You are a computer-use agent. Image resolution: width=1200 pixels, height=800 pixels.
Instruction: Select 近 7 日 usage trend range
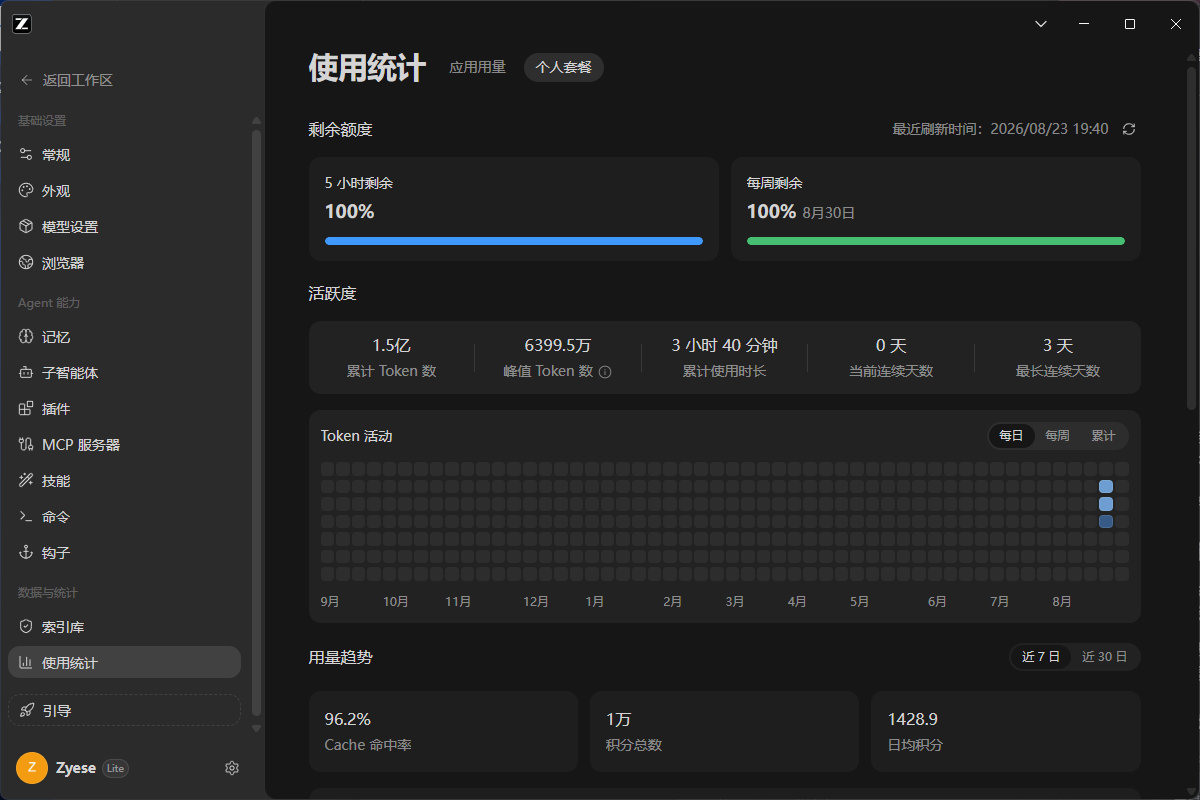click(1041, 657)
